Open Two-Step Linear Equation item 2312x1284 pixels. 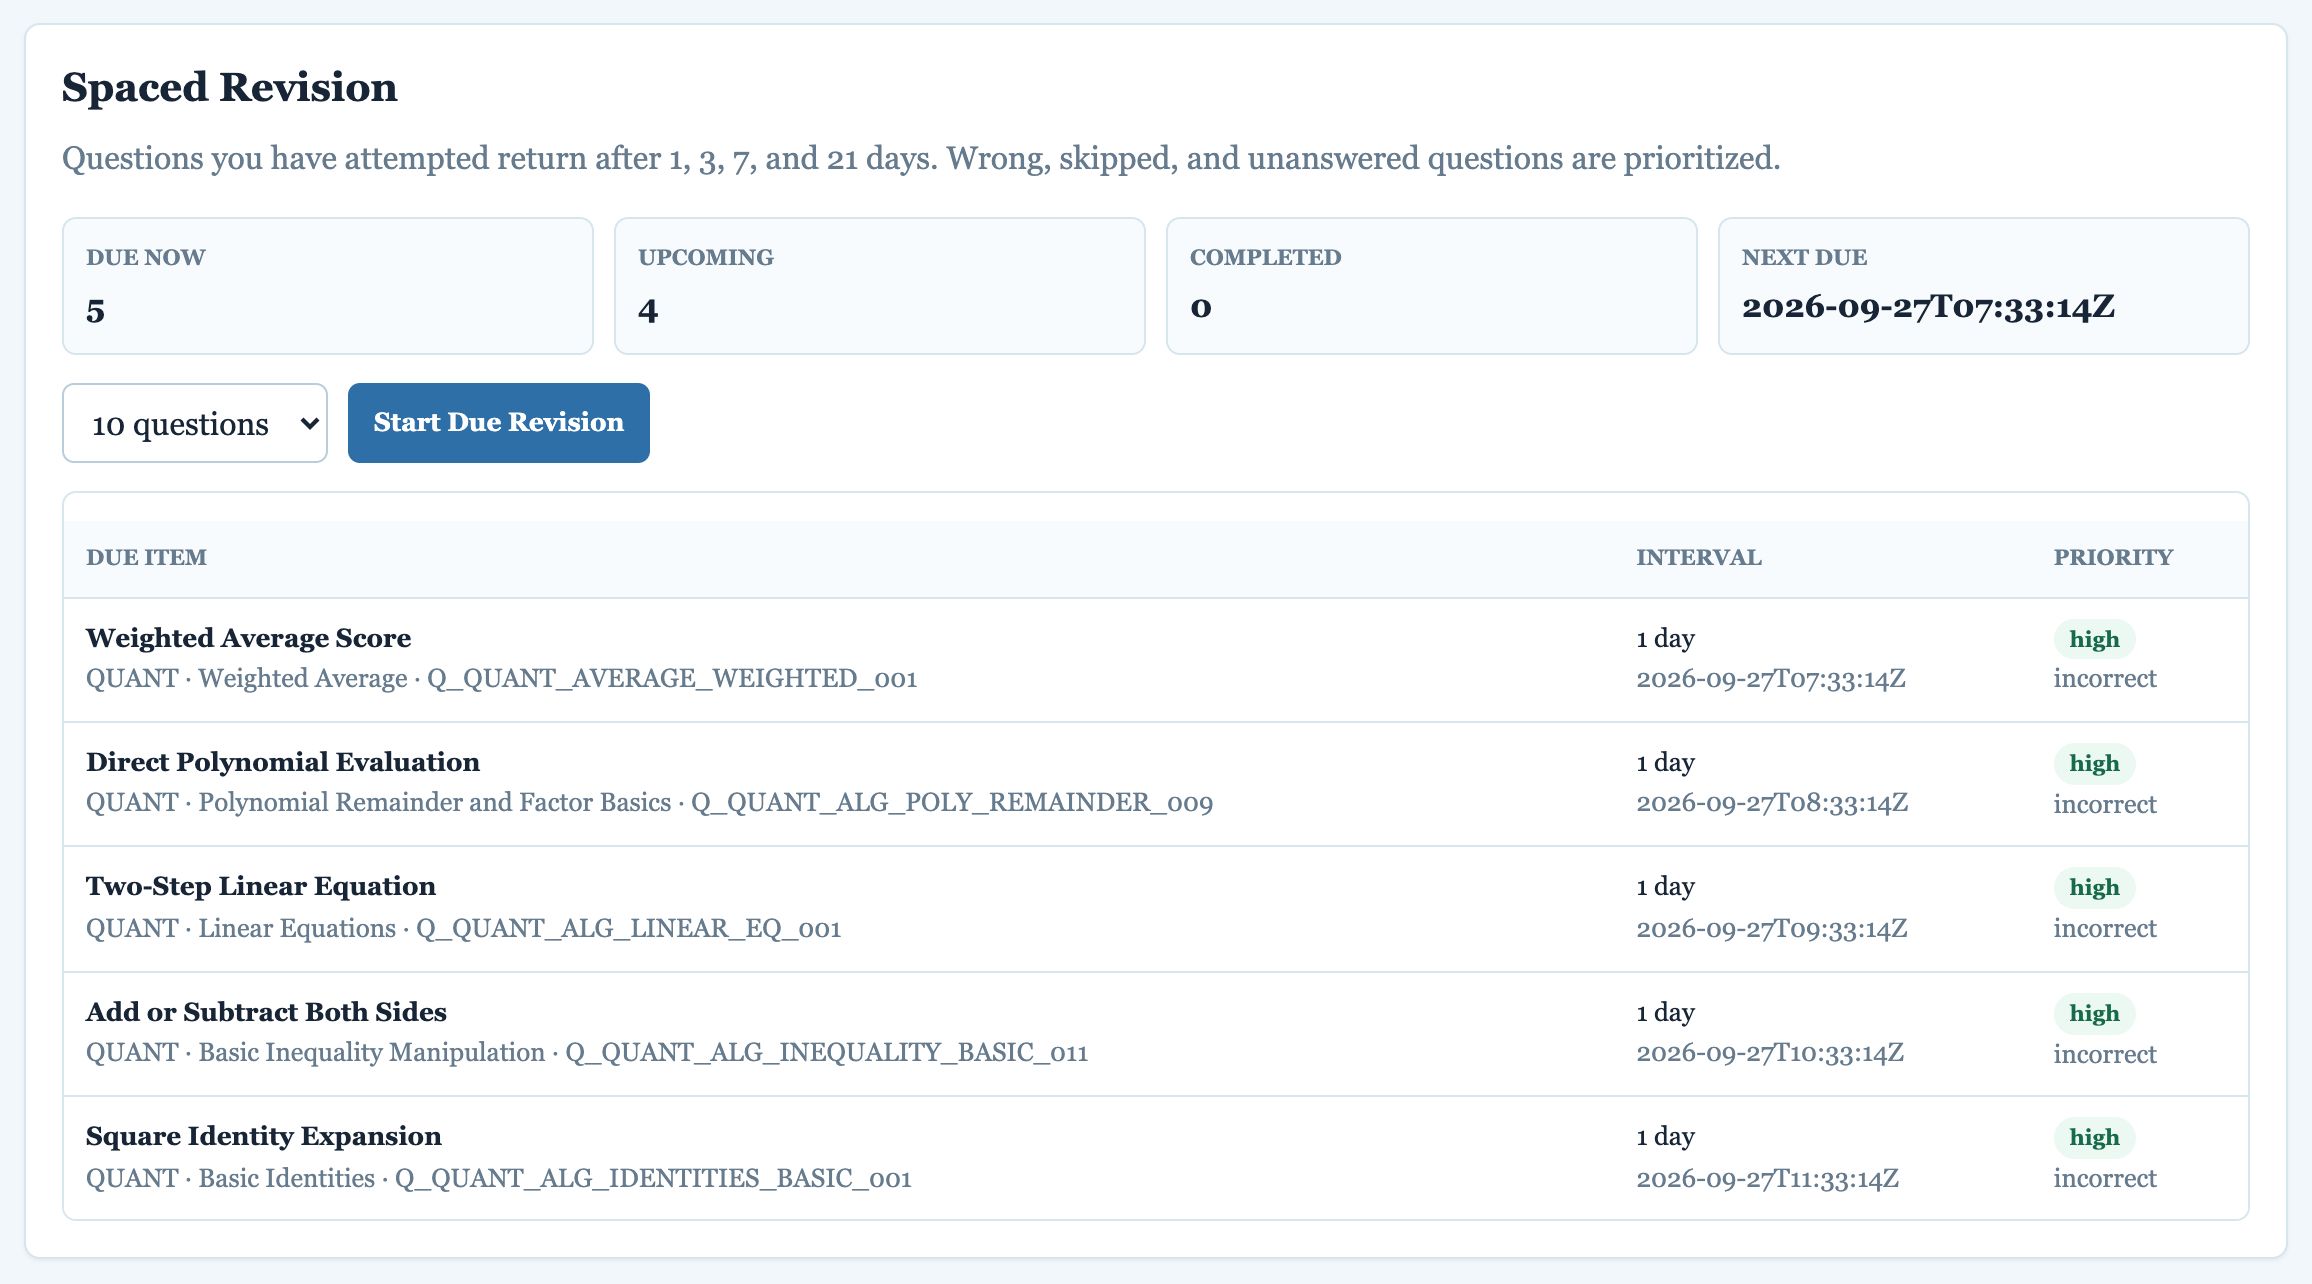coord(261,886)
